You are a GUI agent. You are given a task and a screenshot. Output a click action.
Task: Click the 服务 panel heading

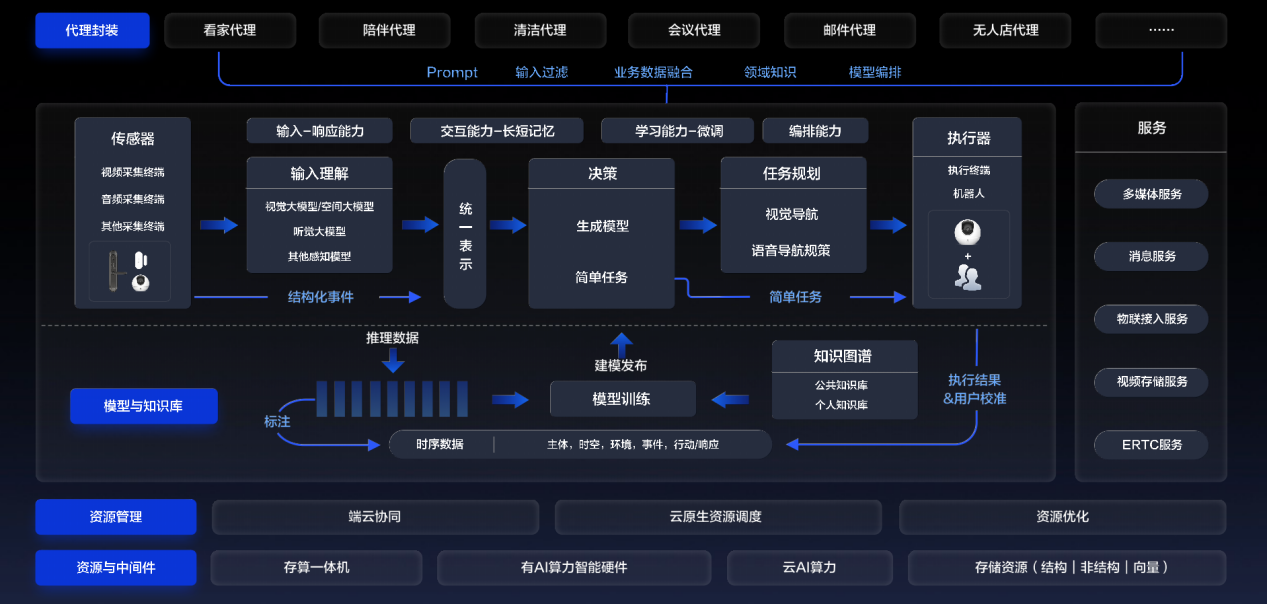(1152, 128)
